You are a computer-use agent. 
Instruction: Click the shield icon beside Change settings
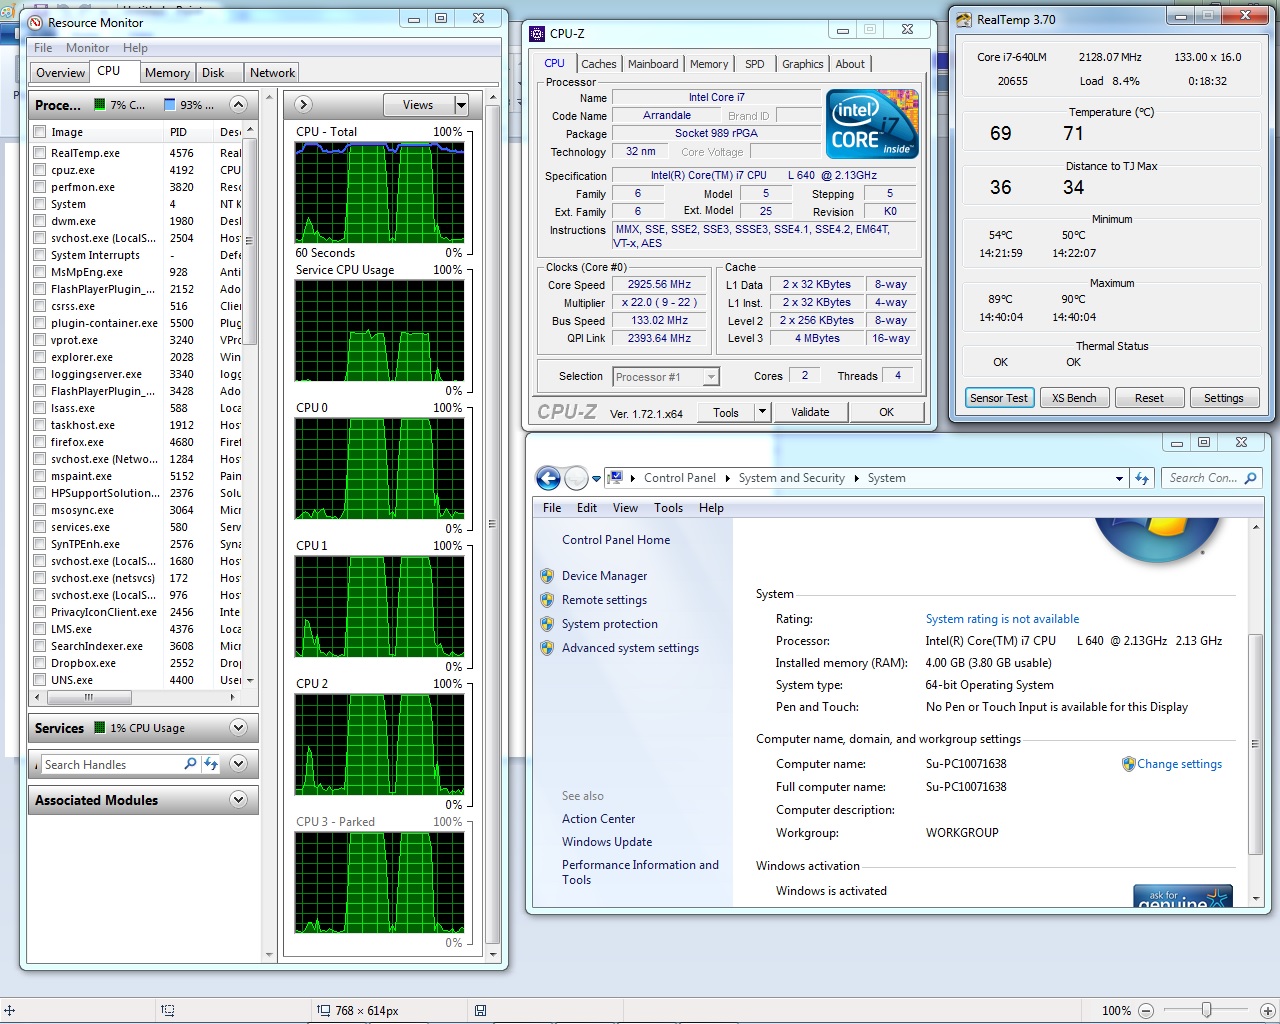(1128, 764)
